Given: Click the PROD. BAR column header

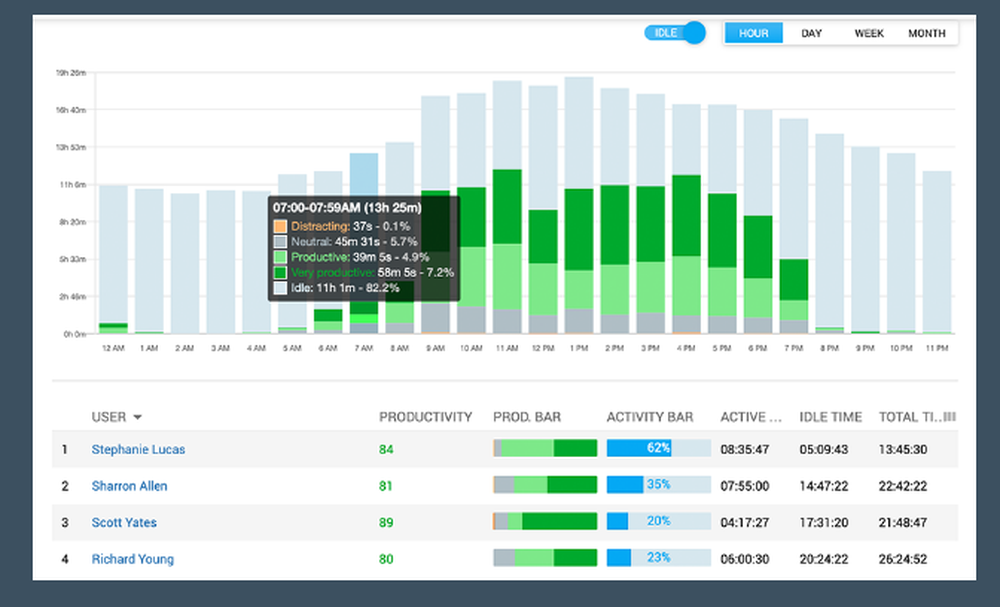Looking at the screenshot, I should [527, 417].
